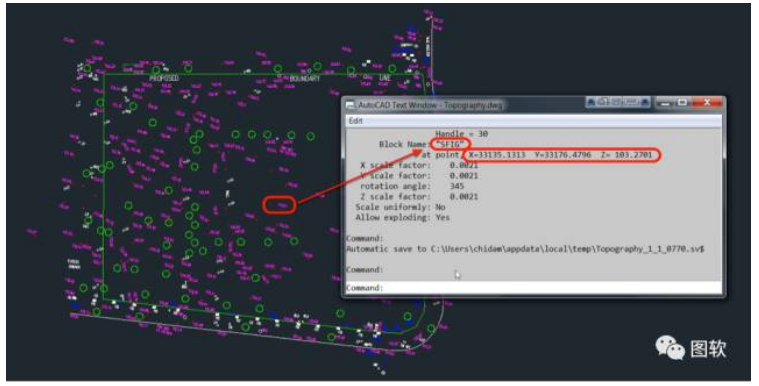759x386 pixels.
Task: Click the X=33135.1313 coordinate text
Action: [x=497, y=155]
